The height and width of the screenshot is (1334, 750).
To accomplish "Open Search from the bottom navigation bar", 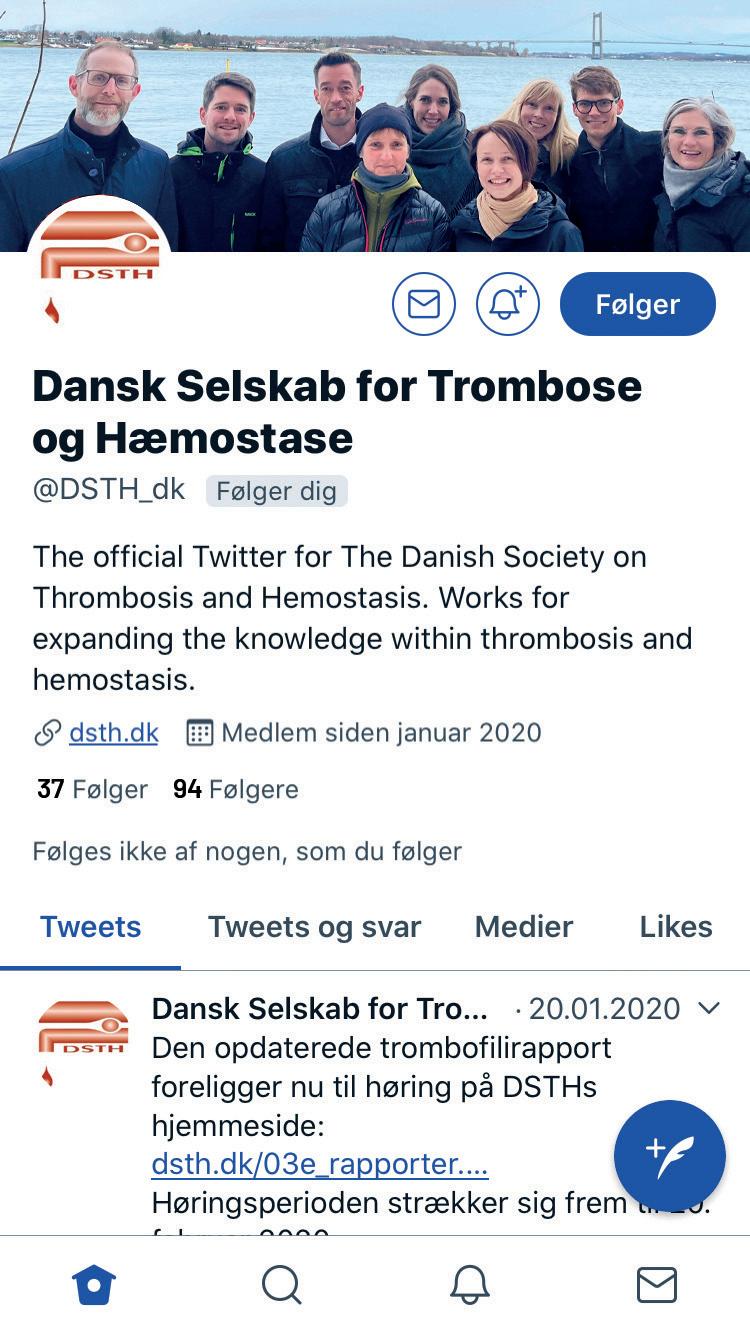I will pos(281,1284).
